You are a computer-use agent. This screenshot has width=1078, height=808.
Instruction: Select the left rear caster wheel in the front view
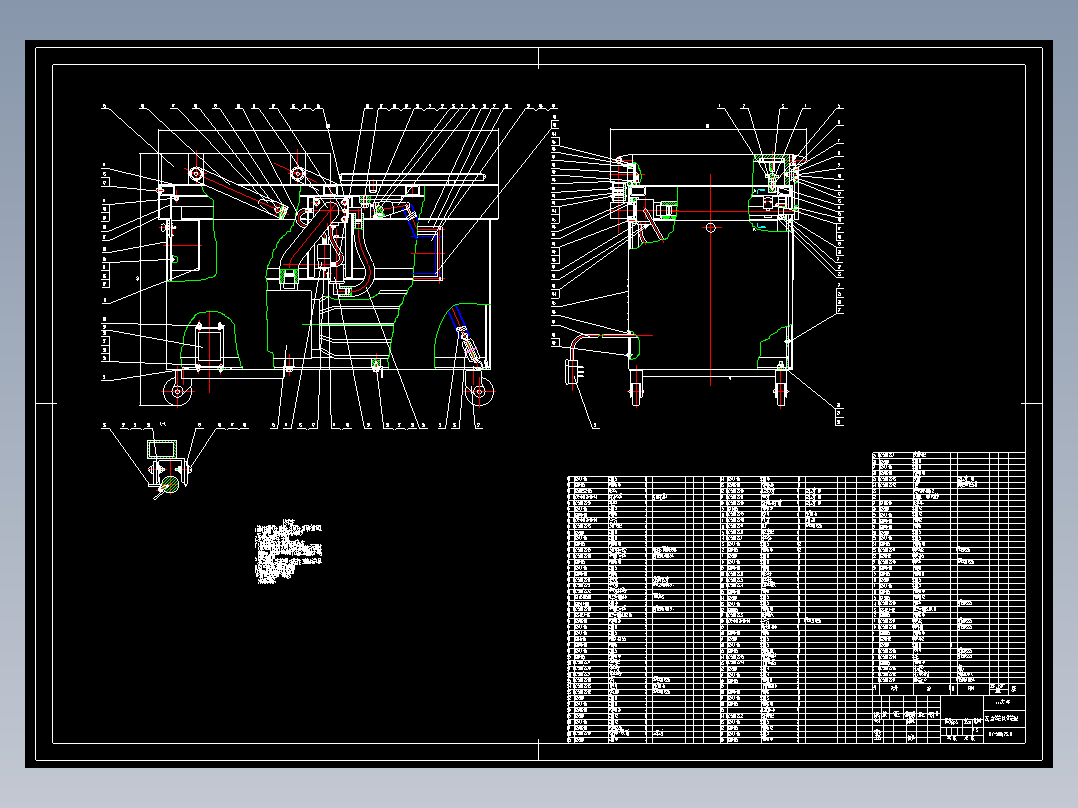click(x=177, y=391)
